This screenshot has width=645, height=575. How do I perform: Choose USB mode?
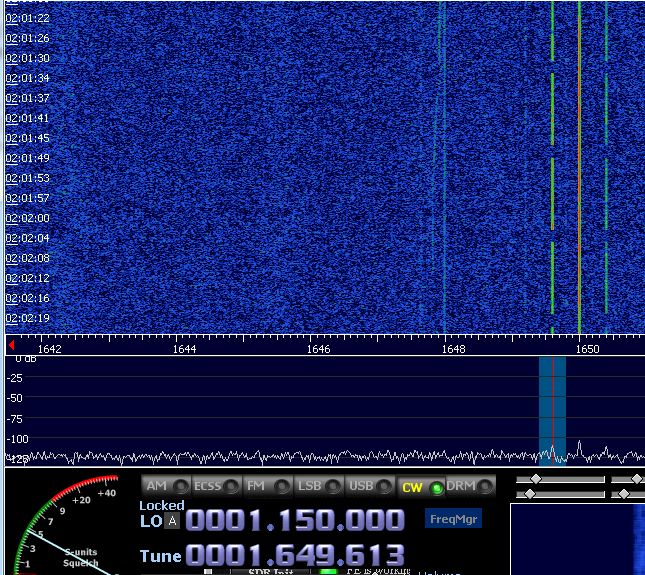pos(370,486)
